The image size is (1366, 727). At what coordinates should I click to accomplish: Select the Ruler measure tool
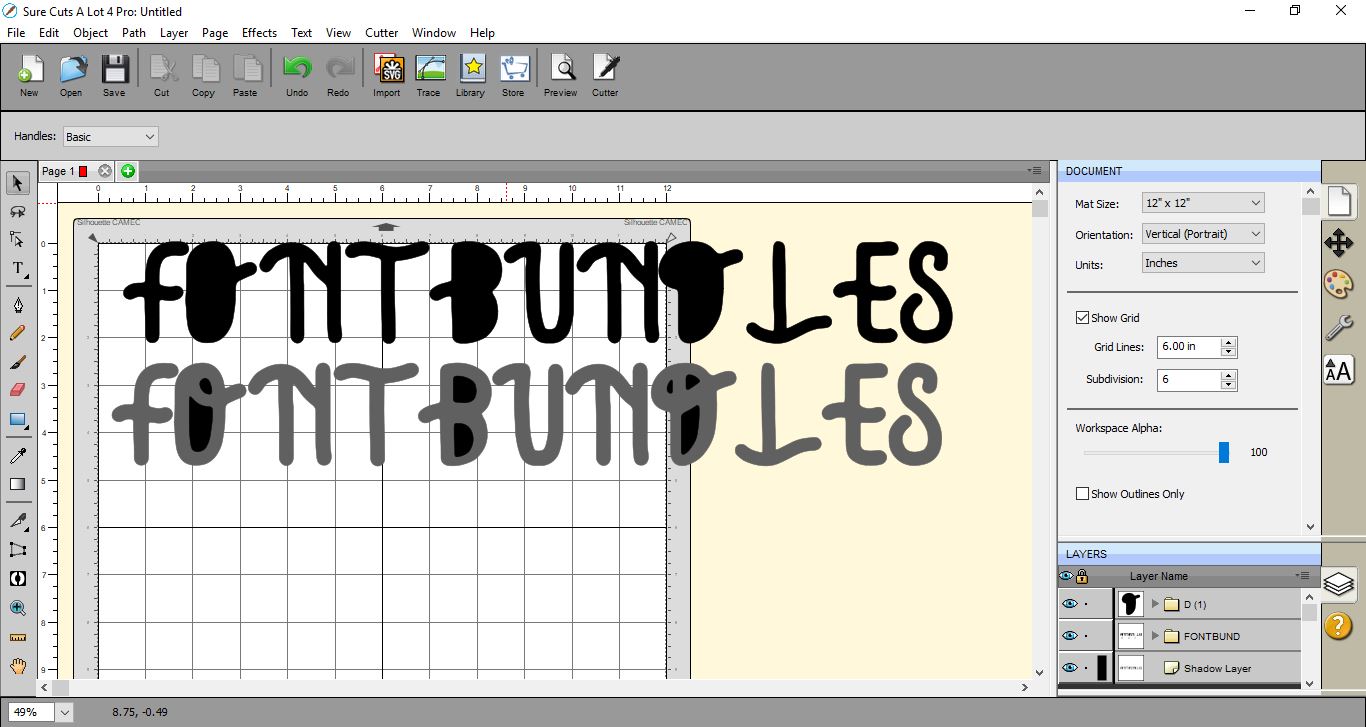tap(18, 636)
